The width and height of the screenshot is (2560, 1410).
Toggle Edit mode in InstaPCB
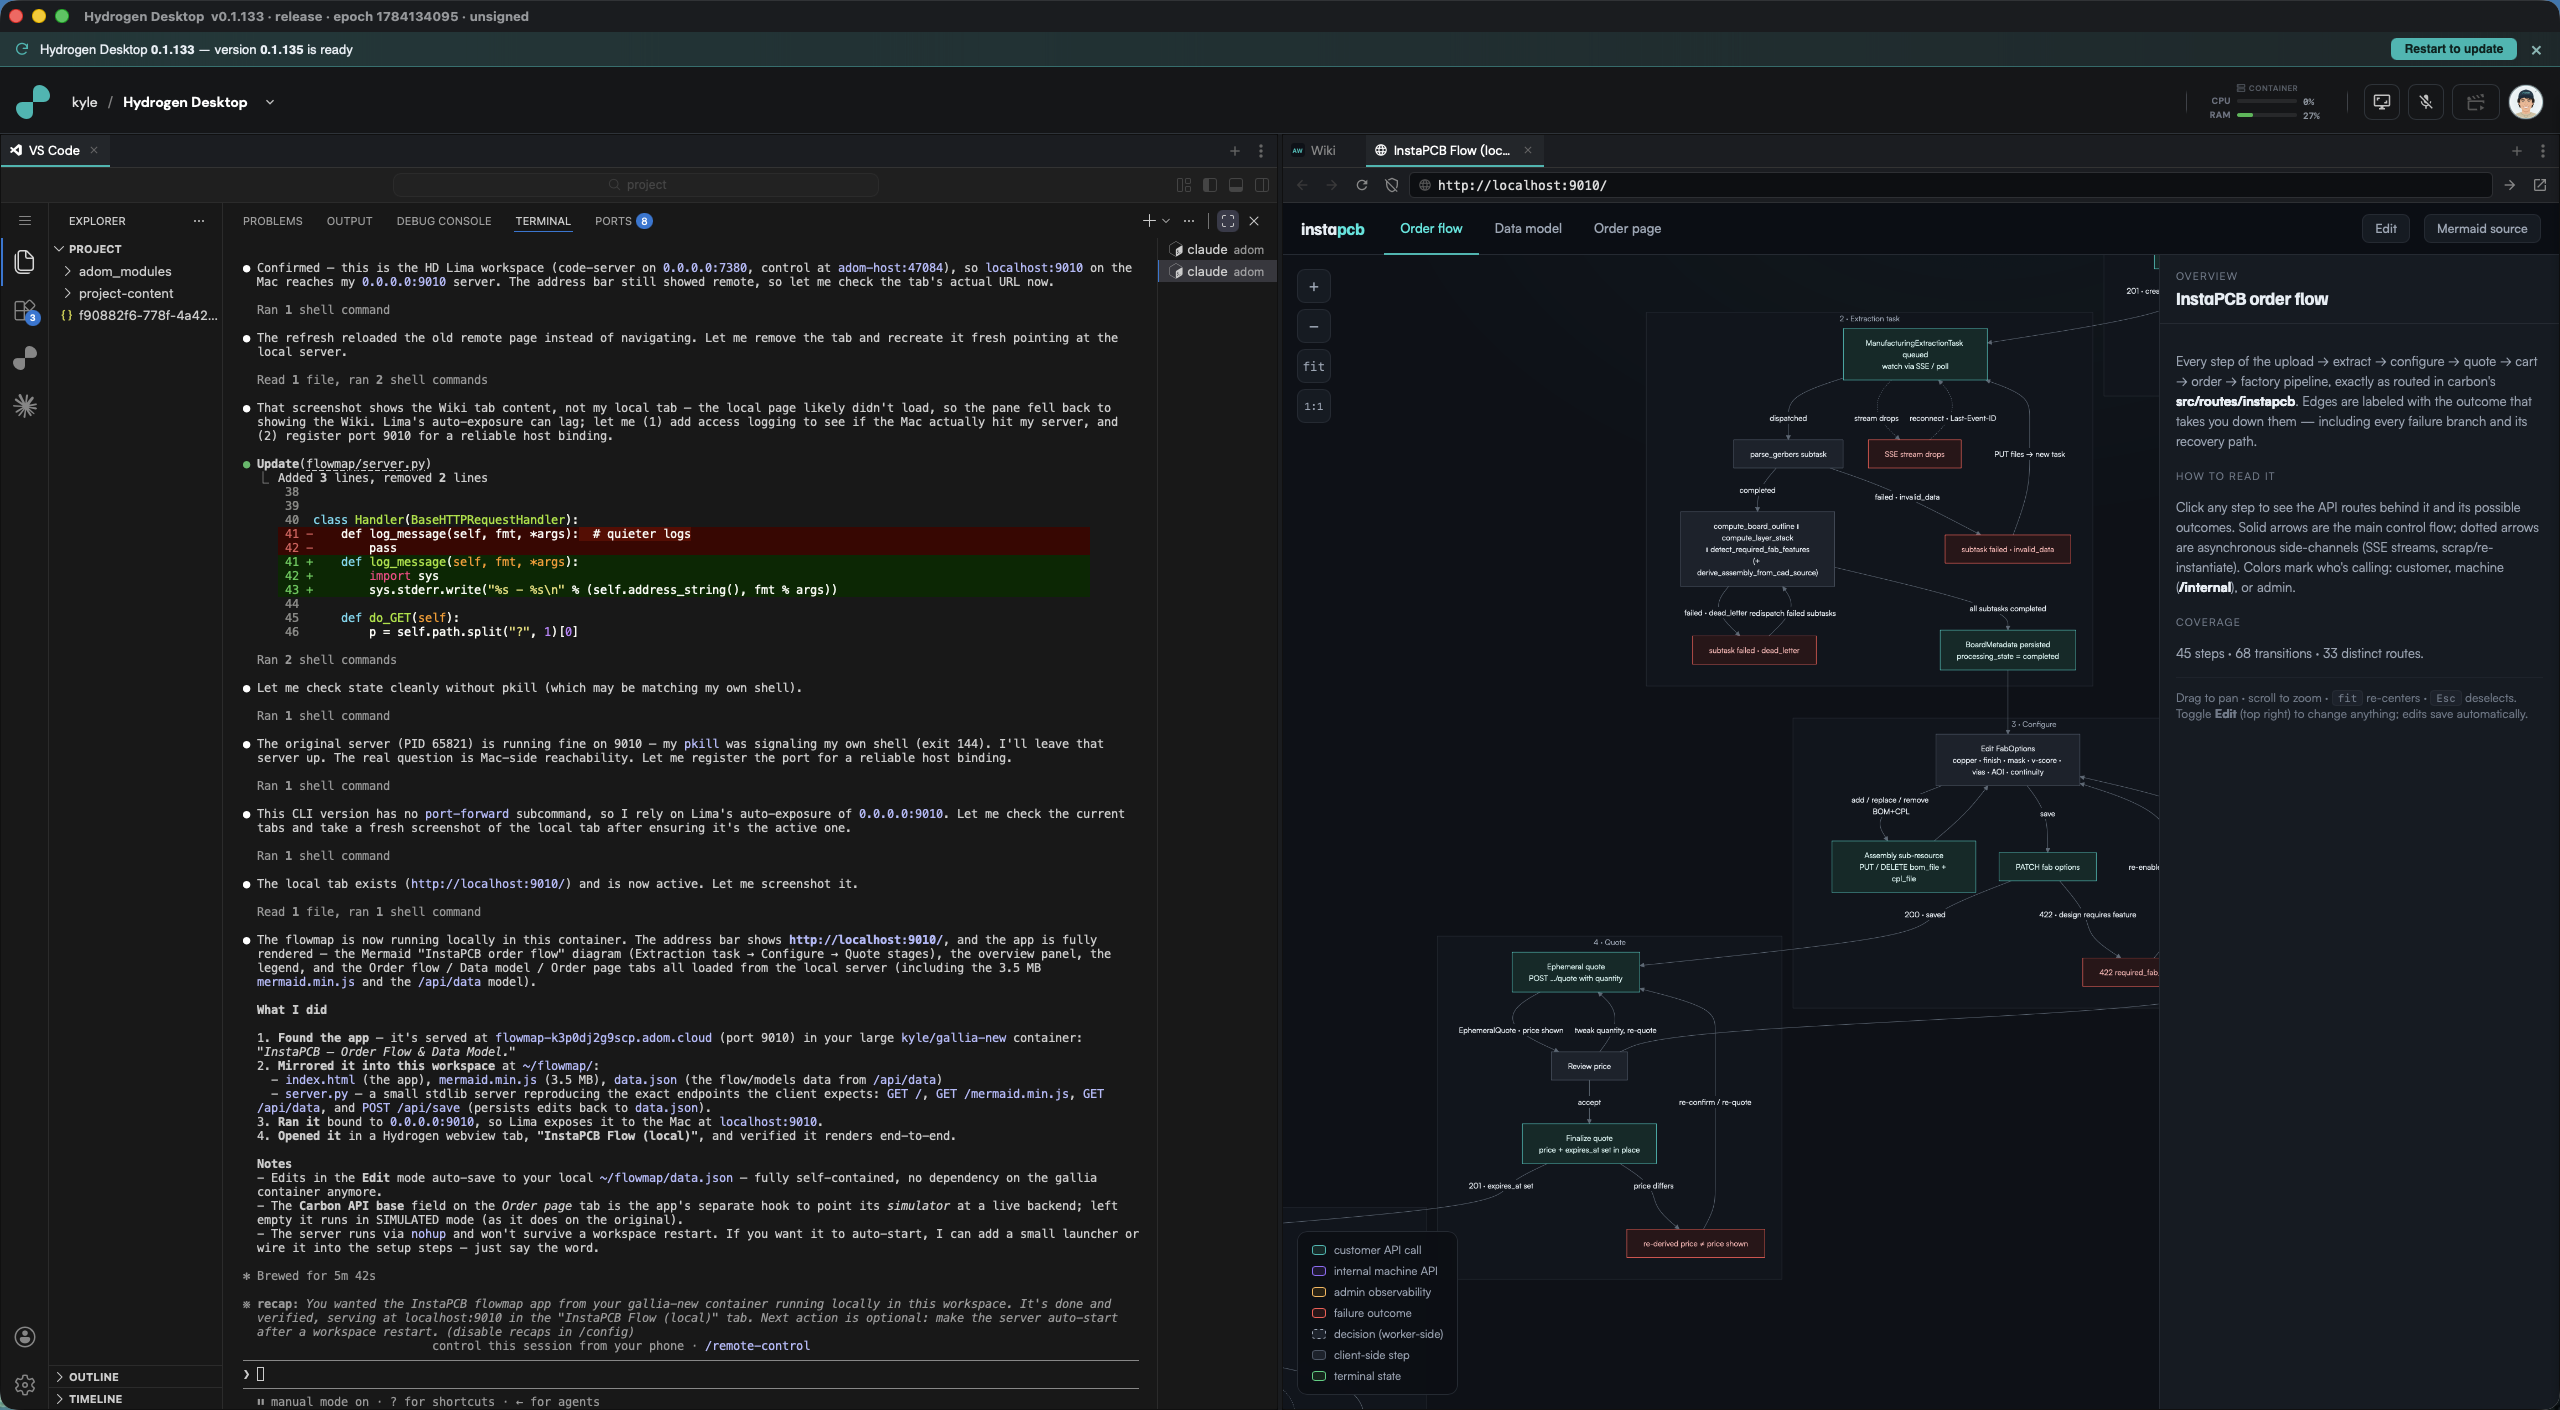(2386, 229)
